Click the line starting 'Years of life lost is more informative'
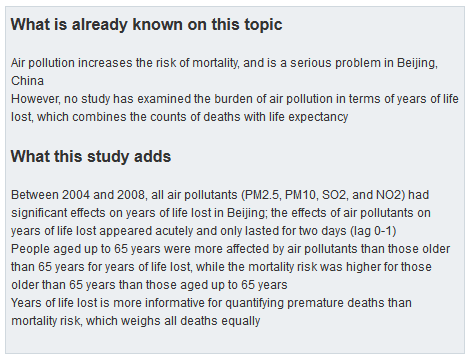 pyautogui.click(x=211, y=303)
